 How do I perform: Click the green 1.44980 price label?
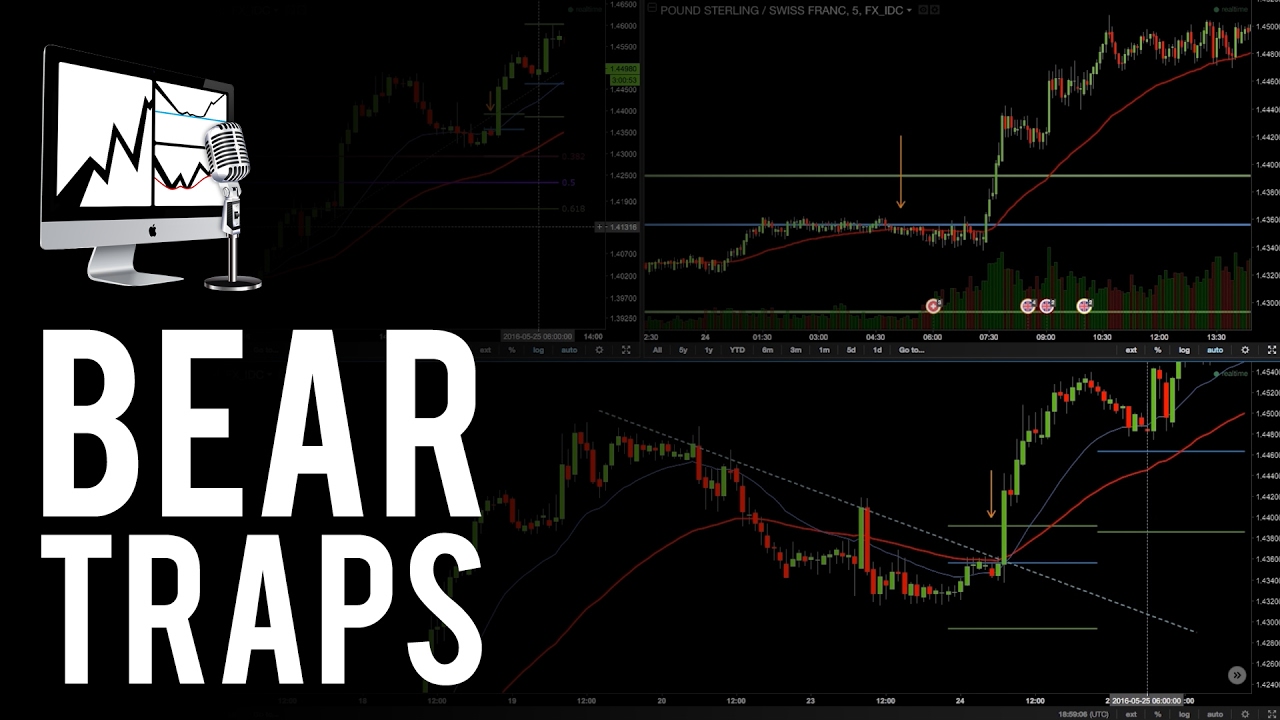click(x=622, y=69)
